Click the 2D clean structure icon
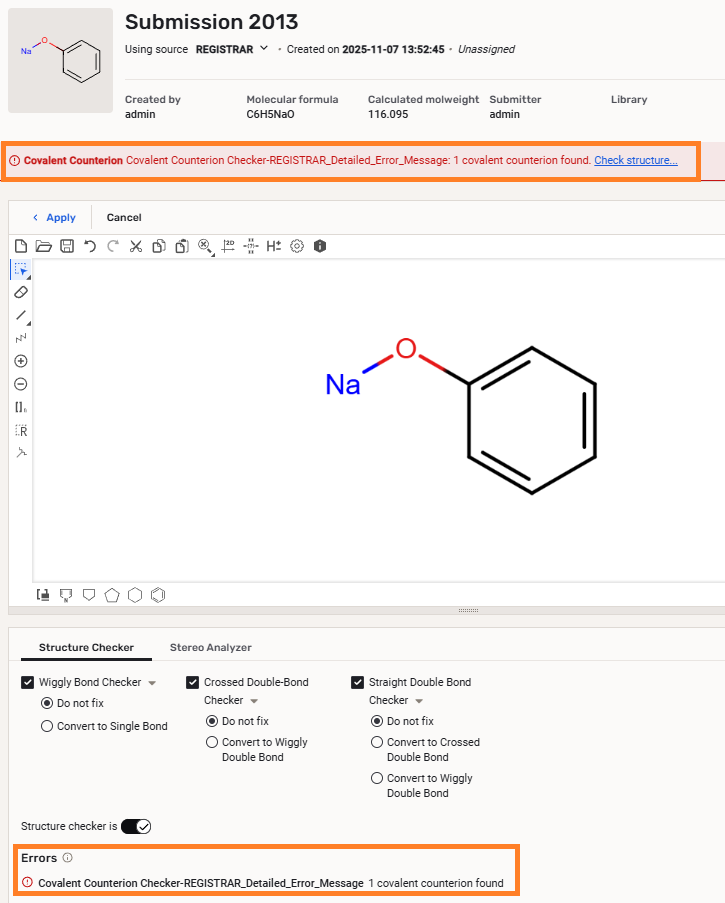Image resolution: width=725 pixels, height=903 pixels. tap(228, 245)
